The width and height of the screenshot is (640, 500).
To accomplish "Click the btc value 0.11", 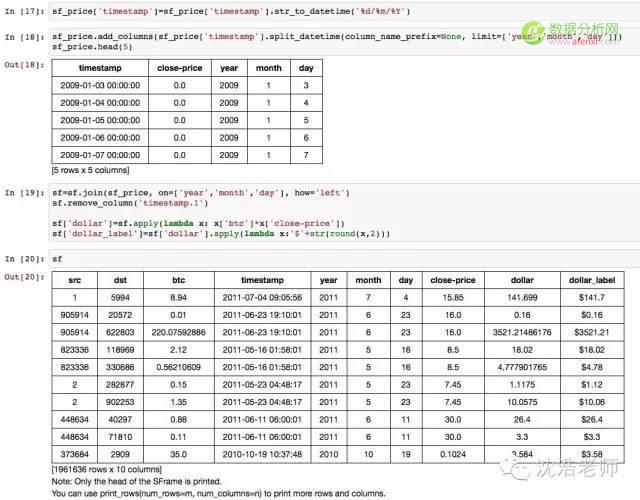I will 178,437.
